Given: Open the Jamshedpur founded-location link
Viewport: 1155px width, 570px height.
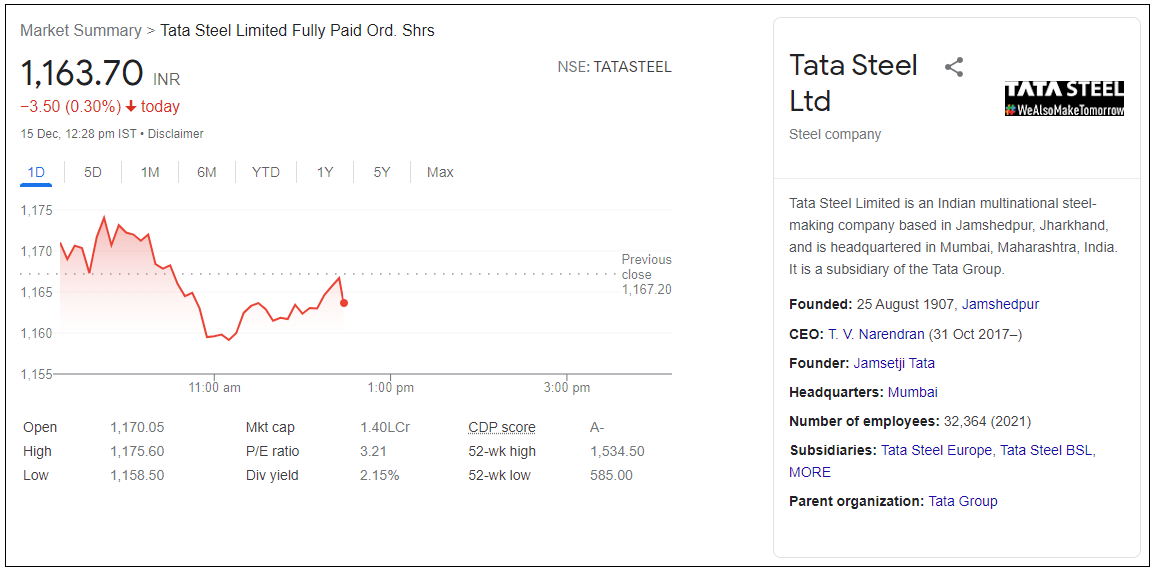Looking at the screenshot, I should click(x=1000, y=304).
